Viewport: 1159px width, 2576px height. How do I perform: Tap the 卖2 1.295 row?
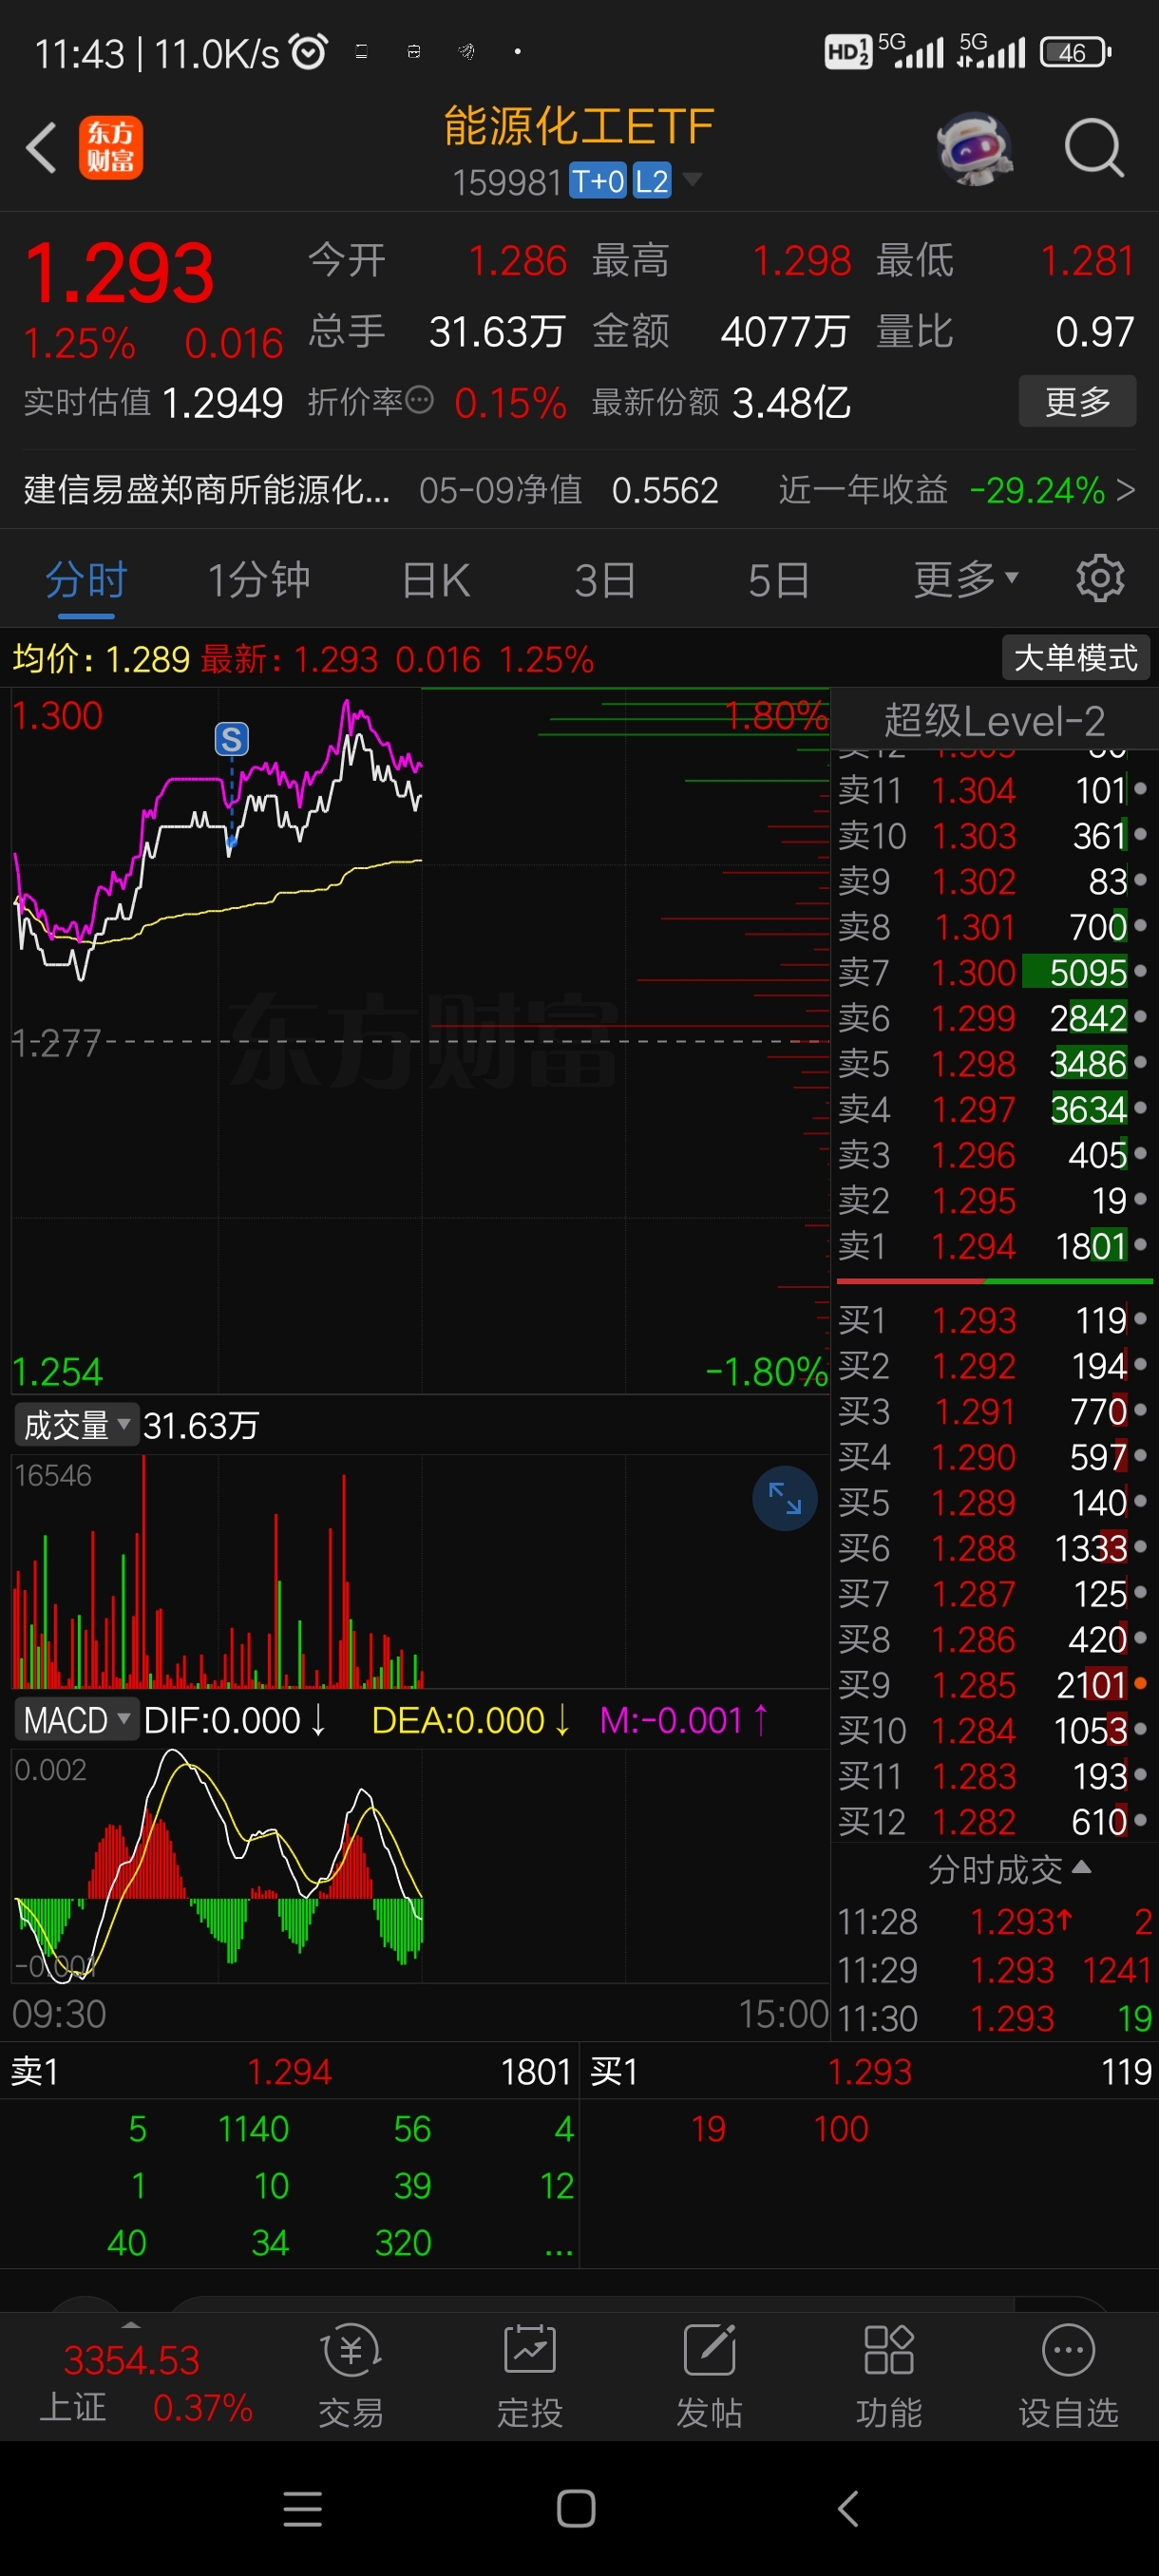994,1200
